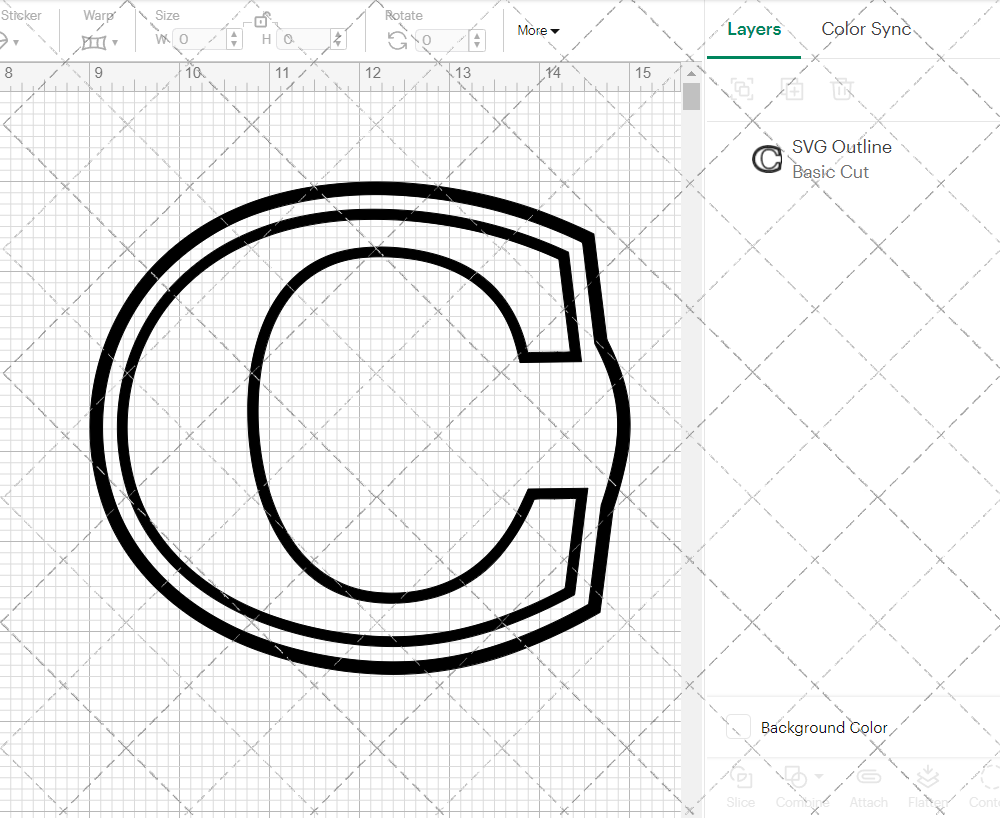The image size is (1000, 818).
Task: Click the Basic Cut layer label
Action: [x=830, y=172]
